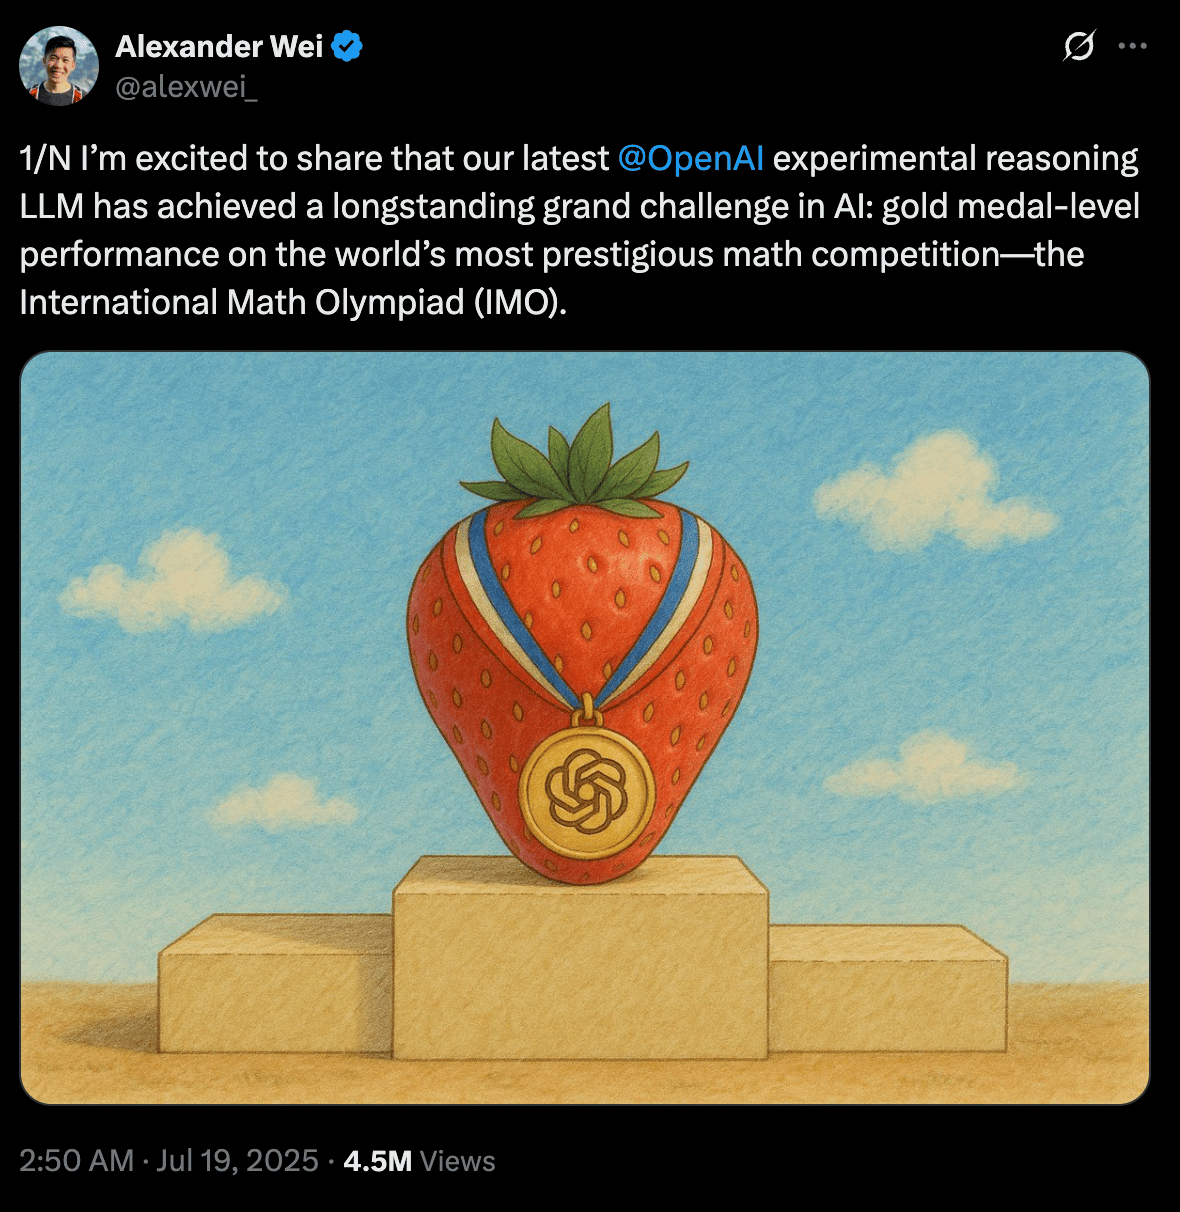Follow the @OpenAI mention link
Image resolution: width=1180 pixels, height=1212 pixels.
[x=691, y=158]
